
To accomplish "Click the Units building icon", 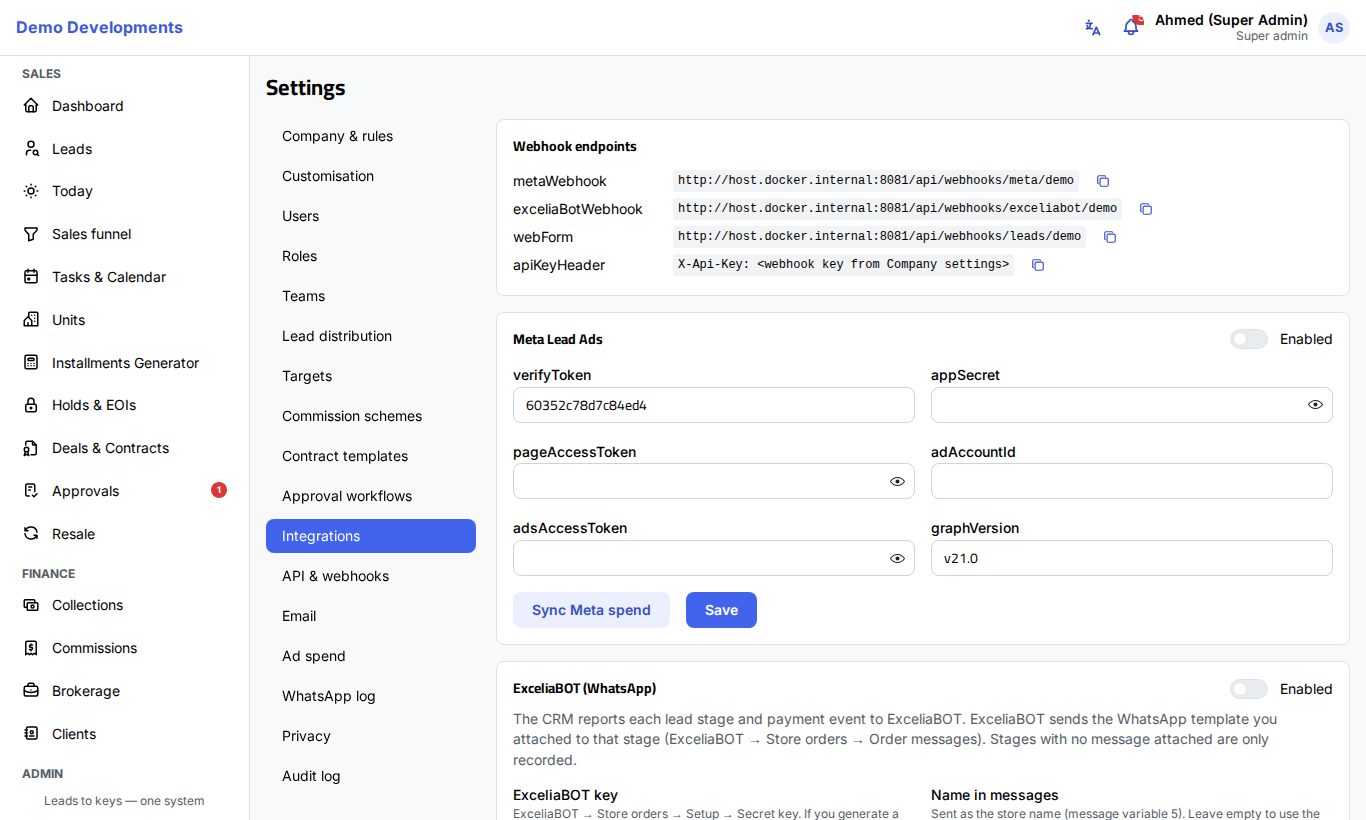I will 31,320.
